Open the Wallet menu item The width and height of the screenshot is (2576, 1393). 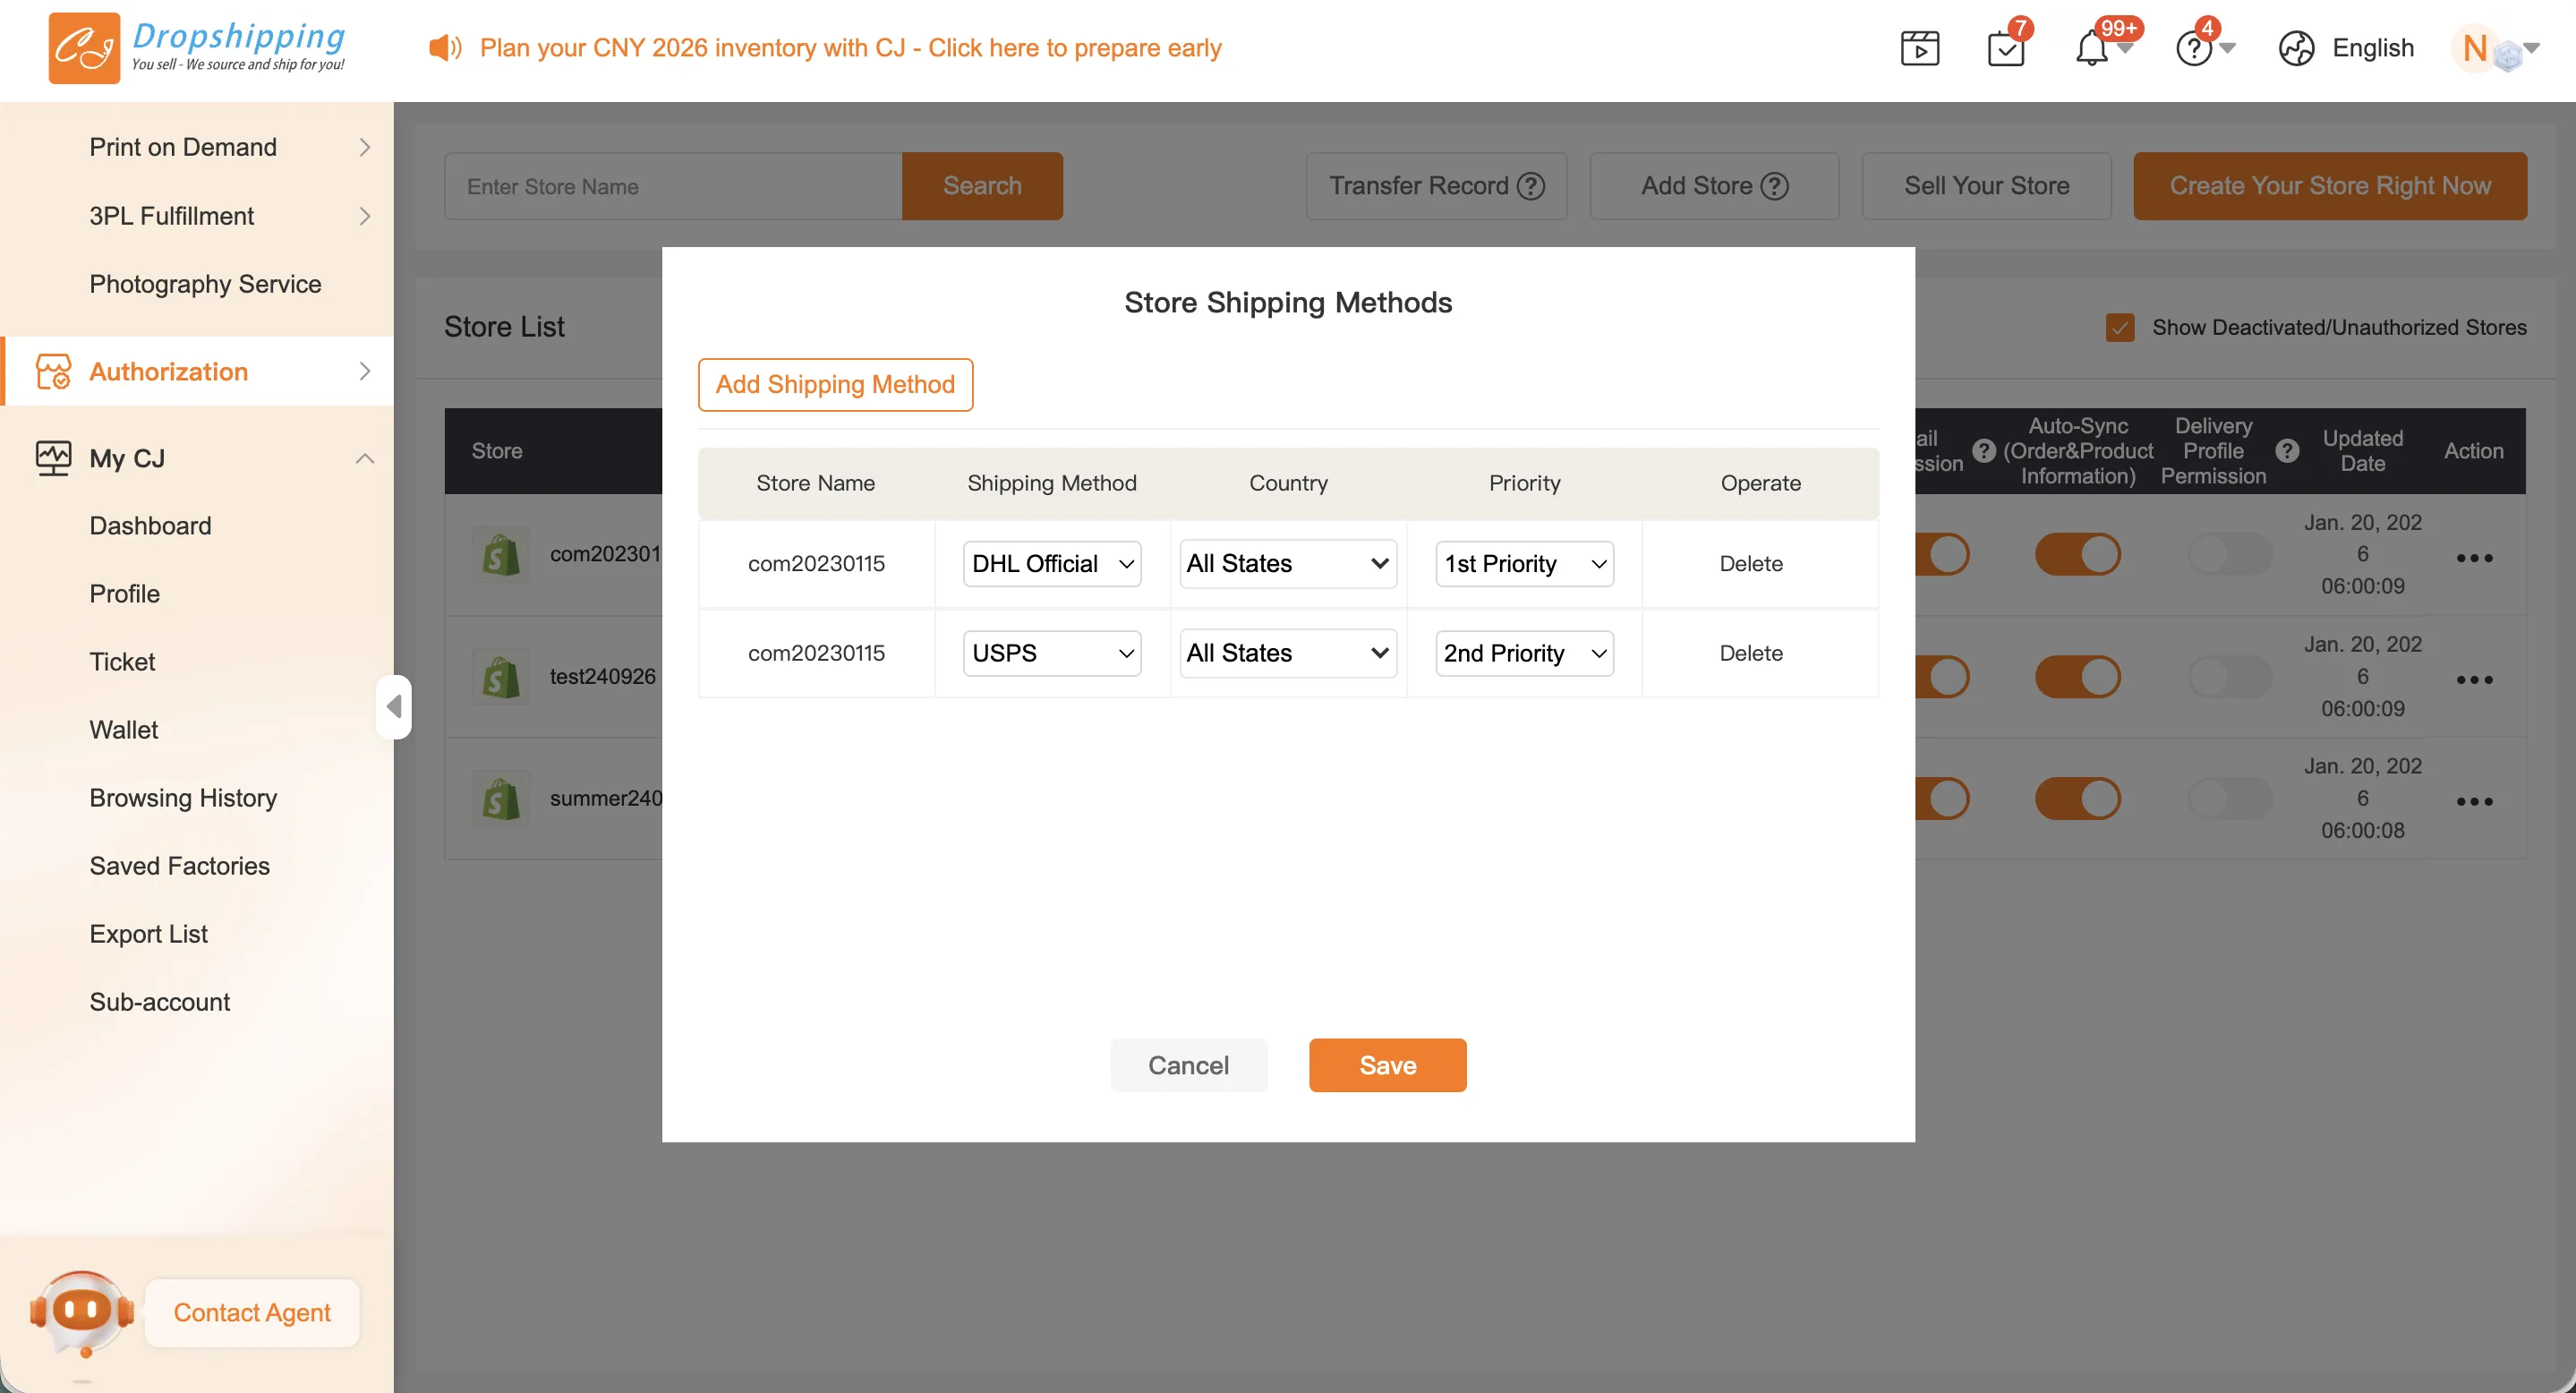coord(123,730)
